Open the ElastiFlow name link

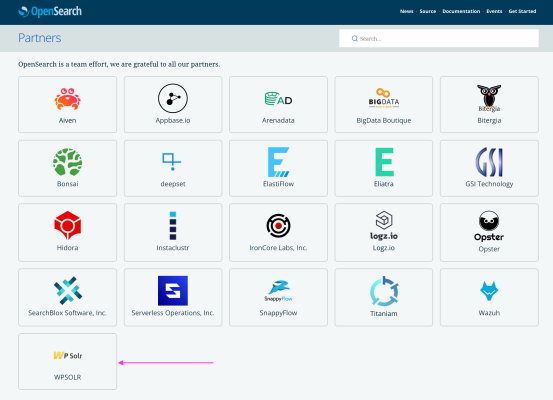pos(278,184)
